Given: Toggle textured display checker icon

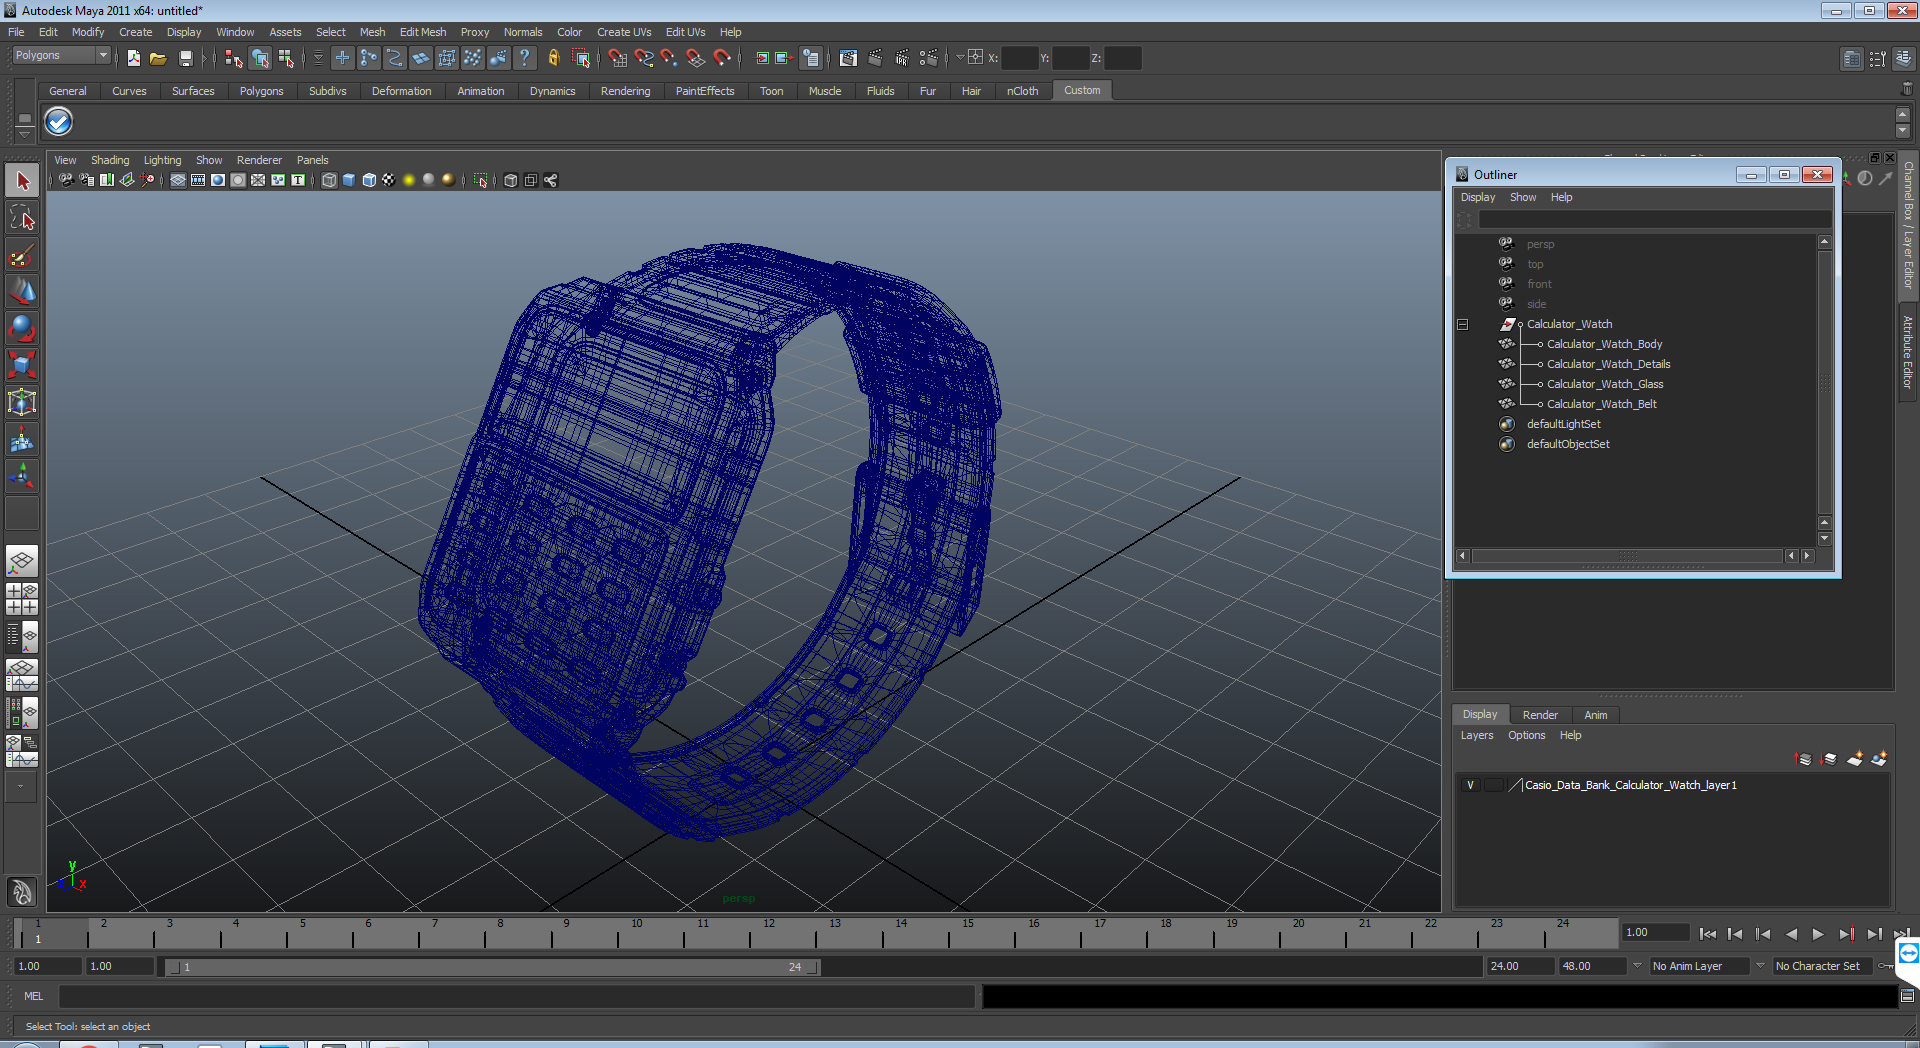Looking at the screenshot, I should coord(389,180).
